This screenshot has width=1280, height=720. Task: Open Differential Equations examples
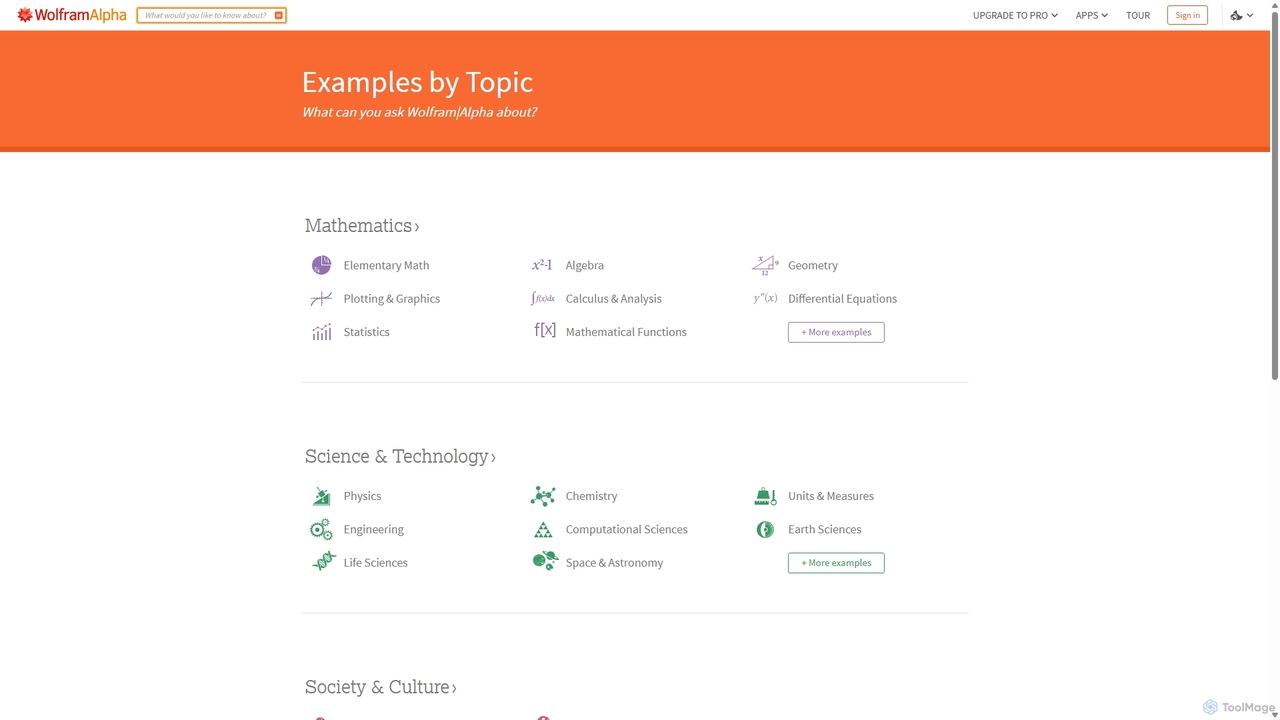842,298
